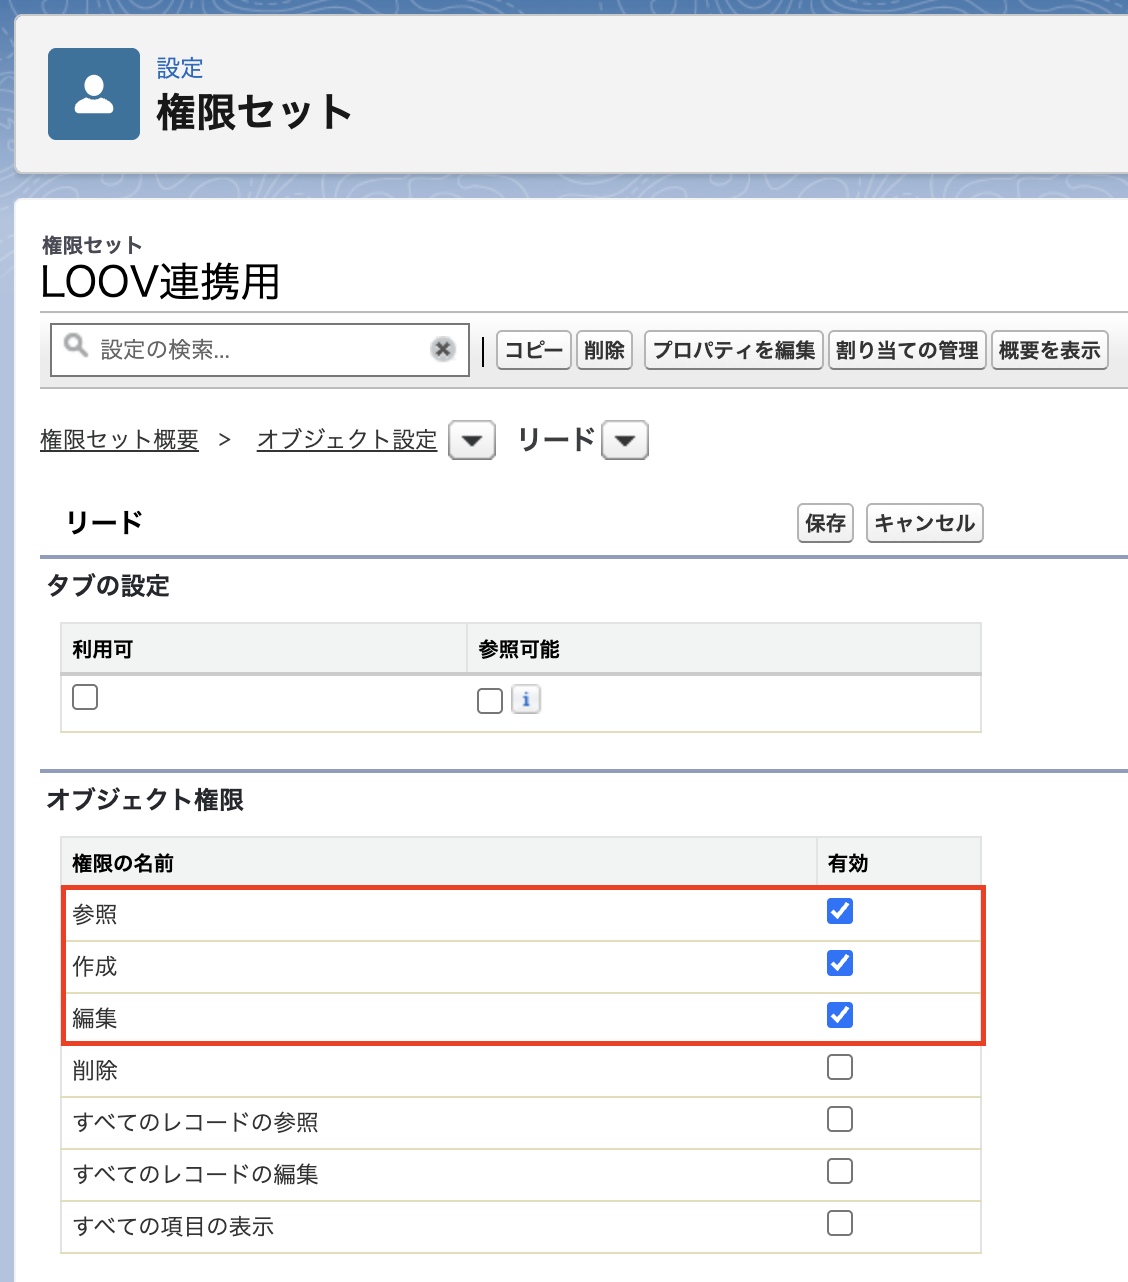Open the リード object dropdown arrow
Viewport: 1128px width, 1282px height.
click(x=625, y=440)
